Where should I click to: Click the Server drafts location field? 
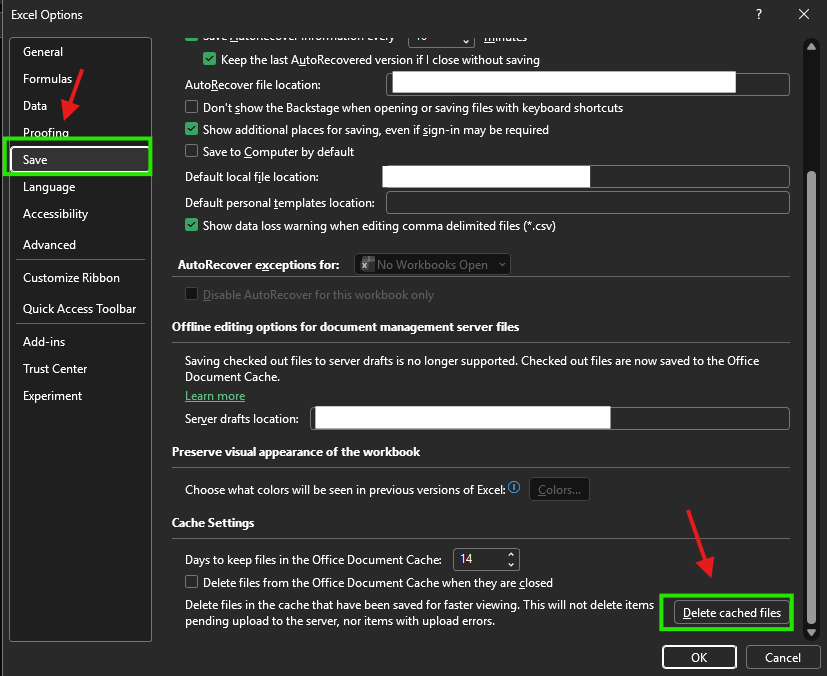pos(550,419)
